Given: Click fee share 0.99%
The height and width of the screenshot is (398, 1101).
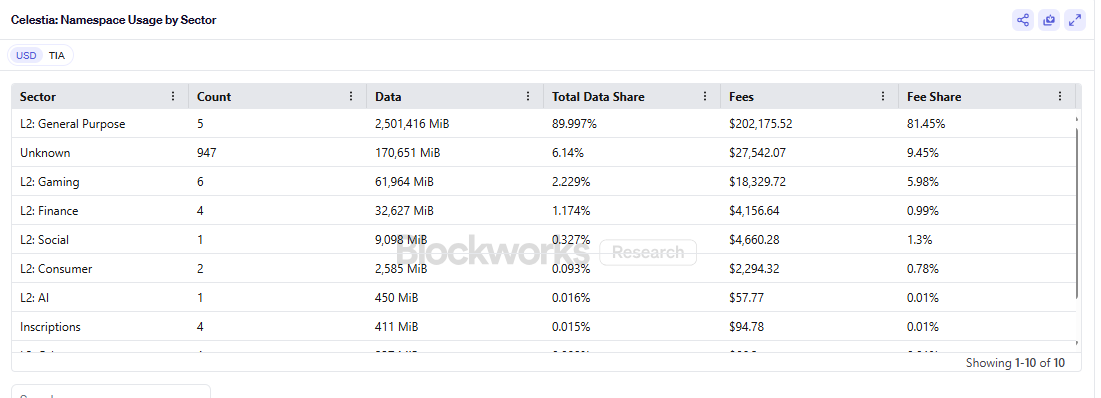Looking at the screenshot, I should point(923,211).
